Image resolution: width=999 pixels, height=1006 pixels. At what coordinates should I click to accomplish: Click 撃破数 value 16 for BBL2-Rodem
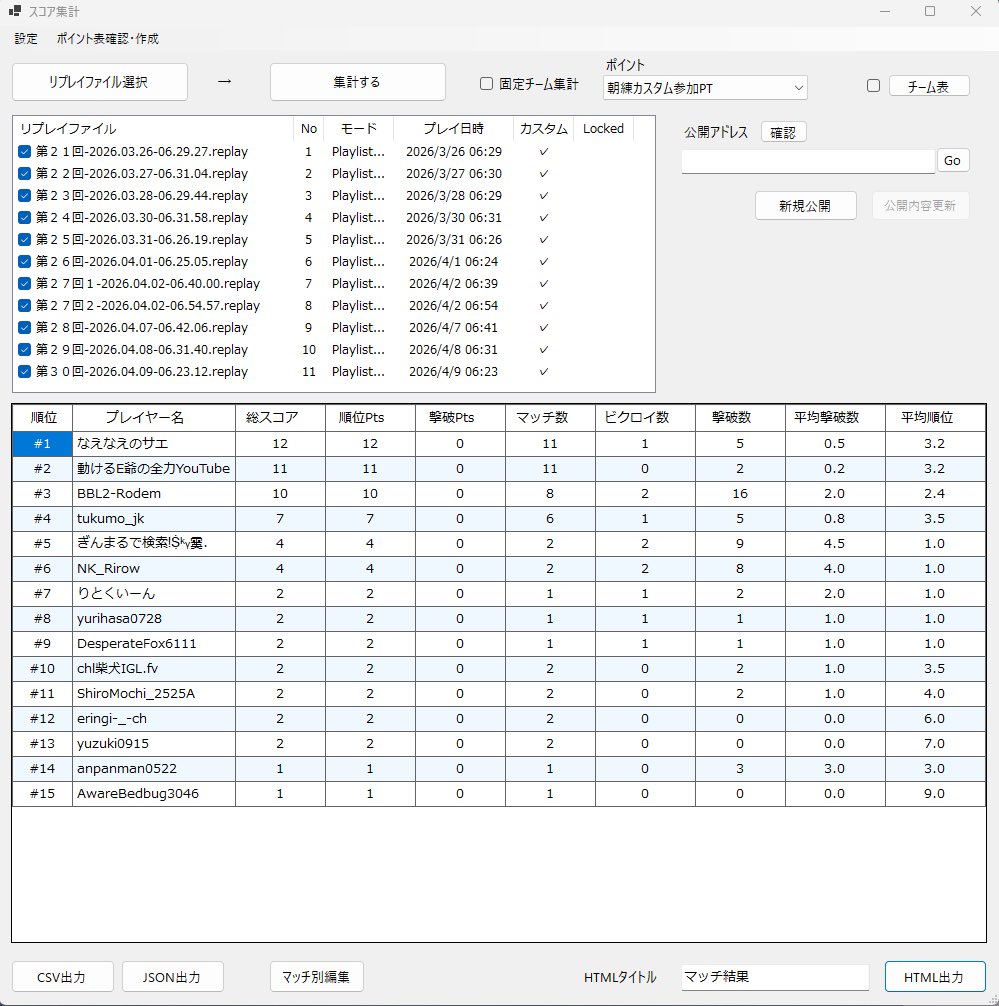coord(740,494)
